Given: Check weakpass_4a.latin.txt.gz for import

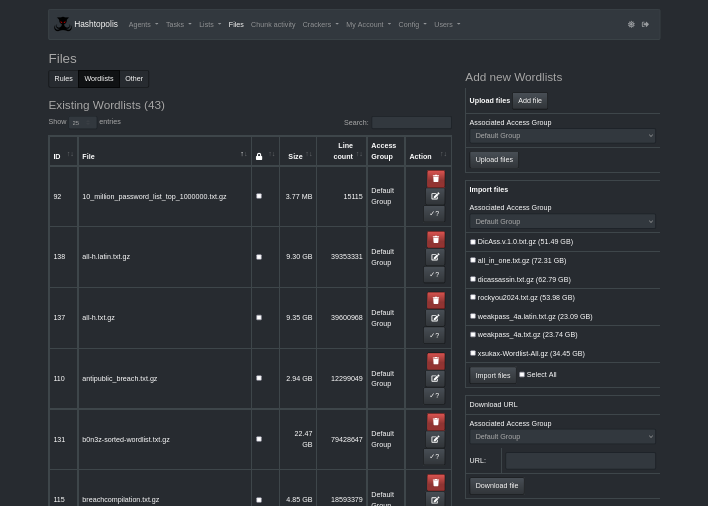Looking at the screenshot, I should [473, 316].
